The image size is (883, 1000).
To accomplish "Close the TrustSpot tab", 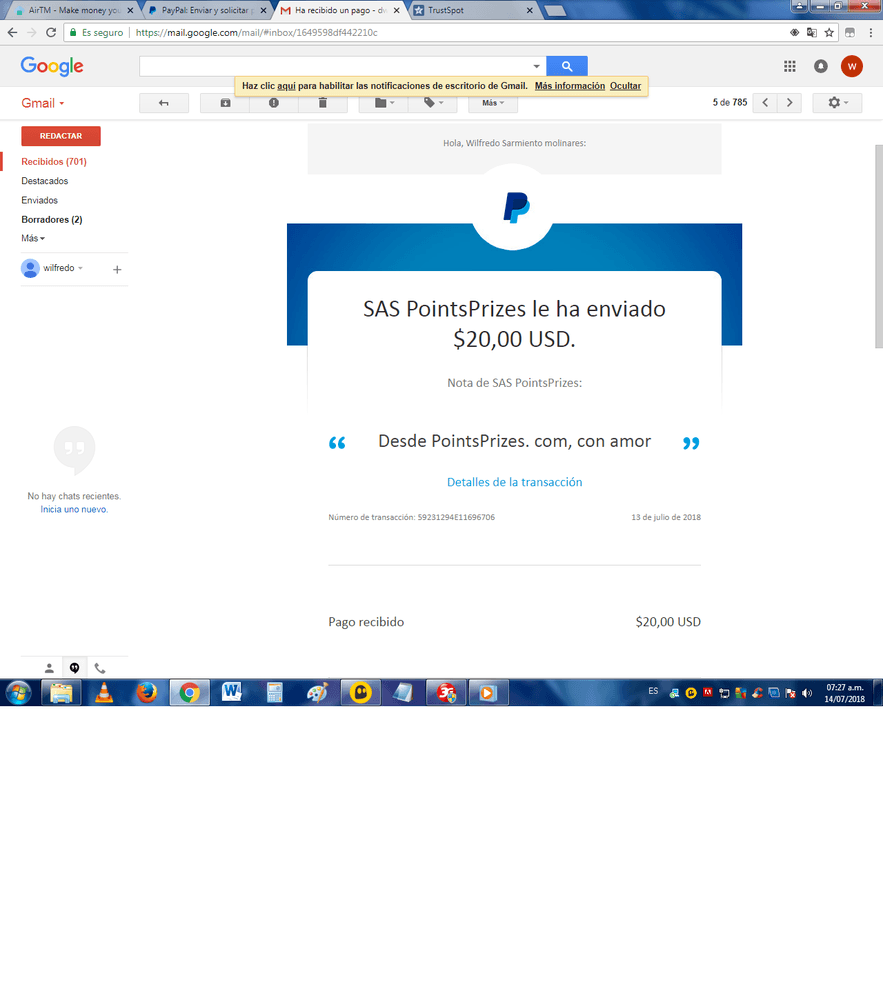I will click(x=529, y=10).
